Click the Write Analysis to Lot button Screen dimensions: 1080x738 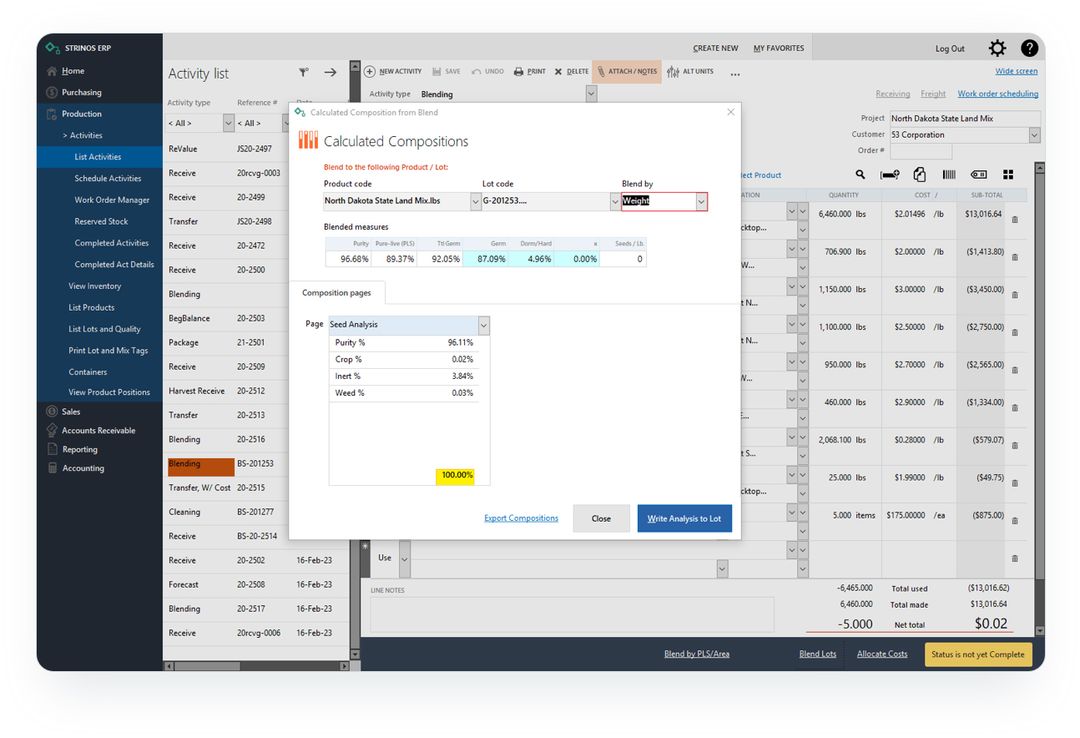coord(684,518)
